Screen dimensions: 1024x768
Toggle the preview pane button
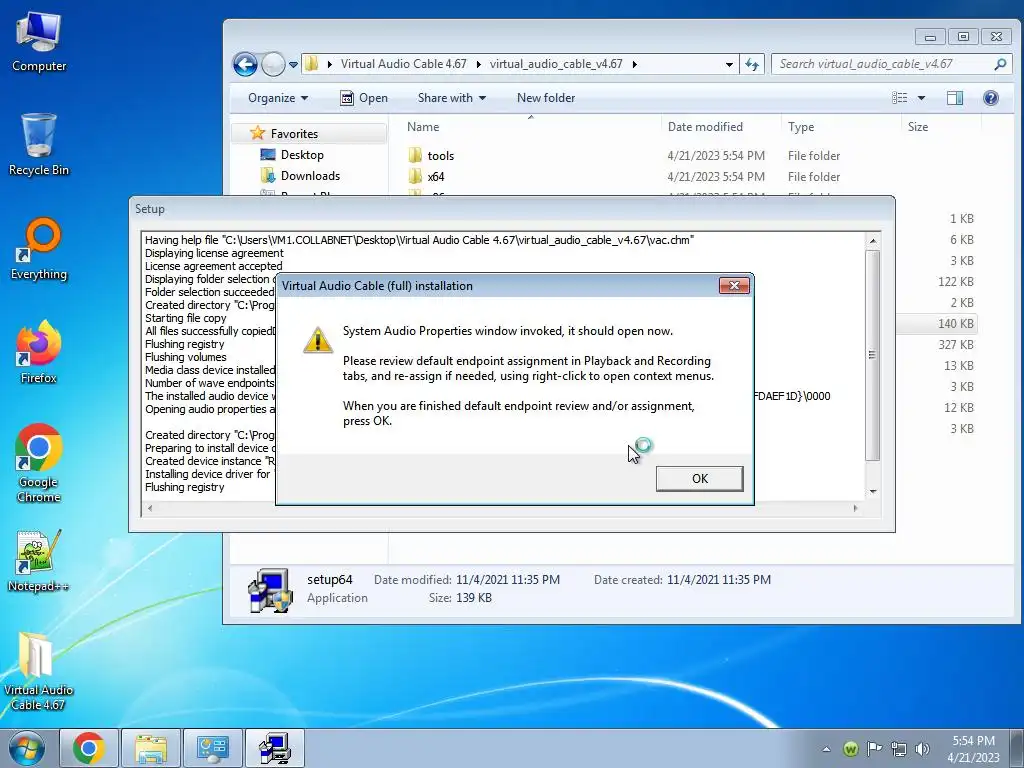[x=955, y=98]
